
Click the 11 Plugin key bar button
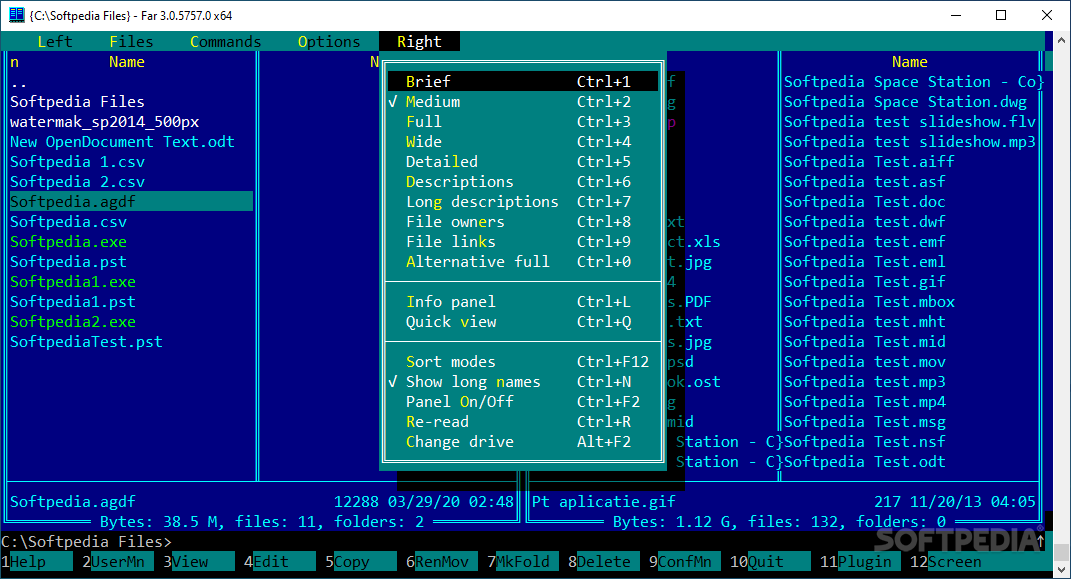[860, 562]
